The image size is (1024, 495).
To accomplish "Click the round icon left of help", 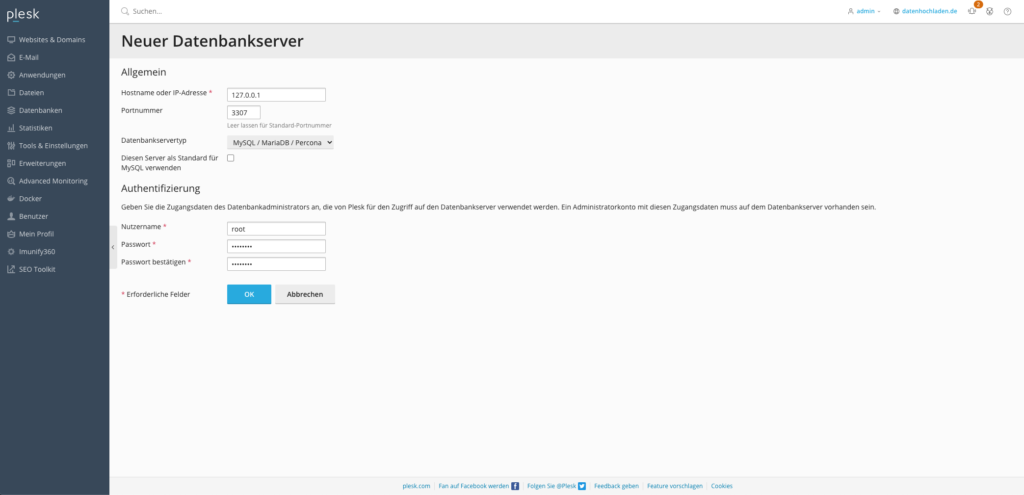I will [x=990, y=11].
